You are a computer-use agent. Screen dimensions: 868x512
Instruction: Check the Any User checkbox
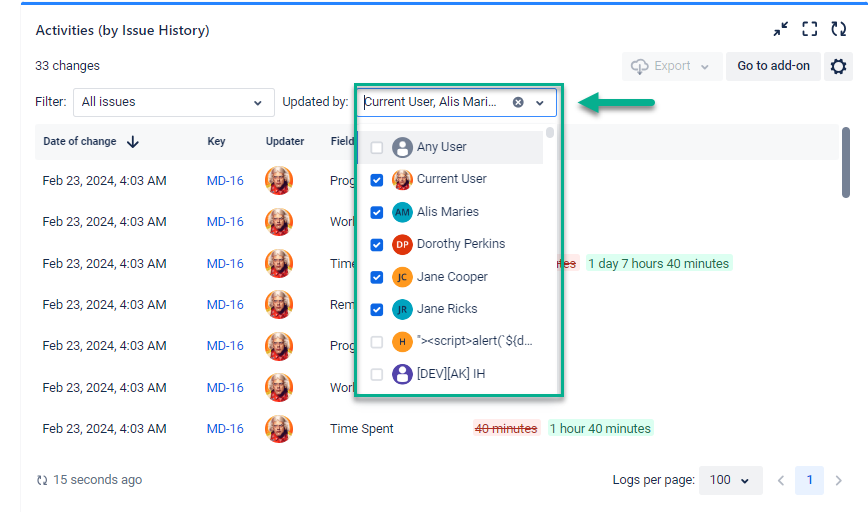pos(377,148)
